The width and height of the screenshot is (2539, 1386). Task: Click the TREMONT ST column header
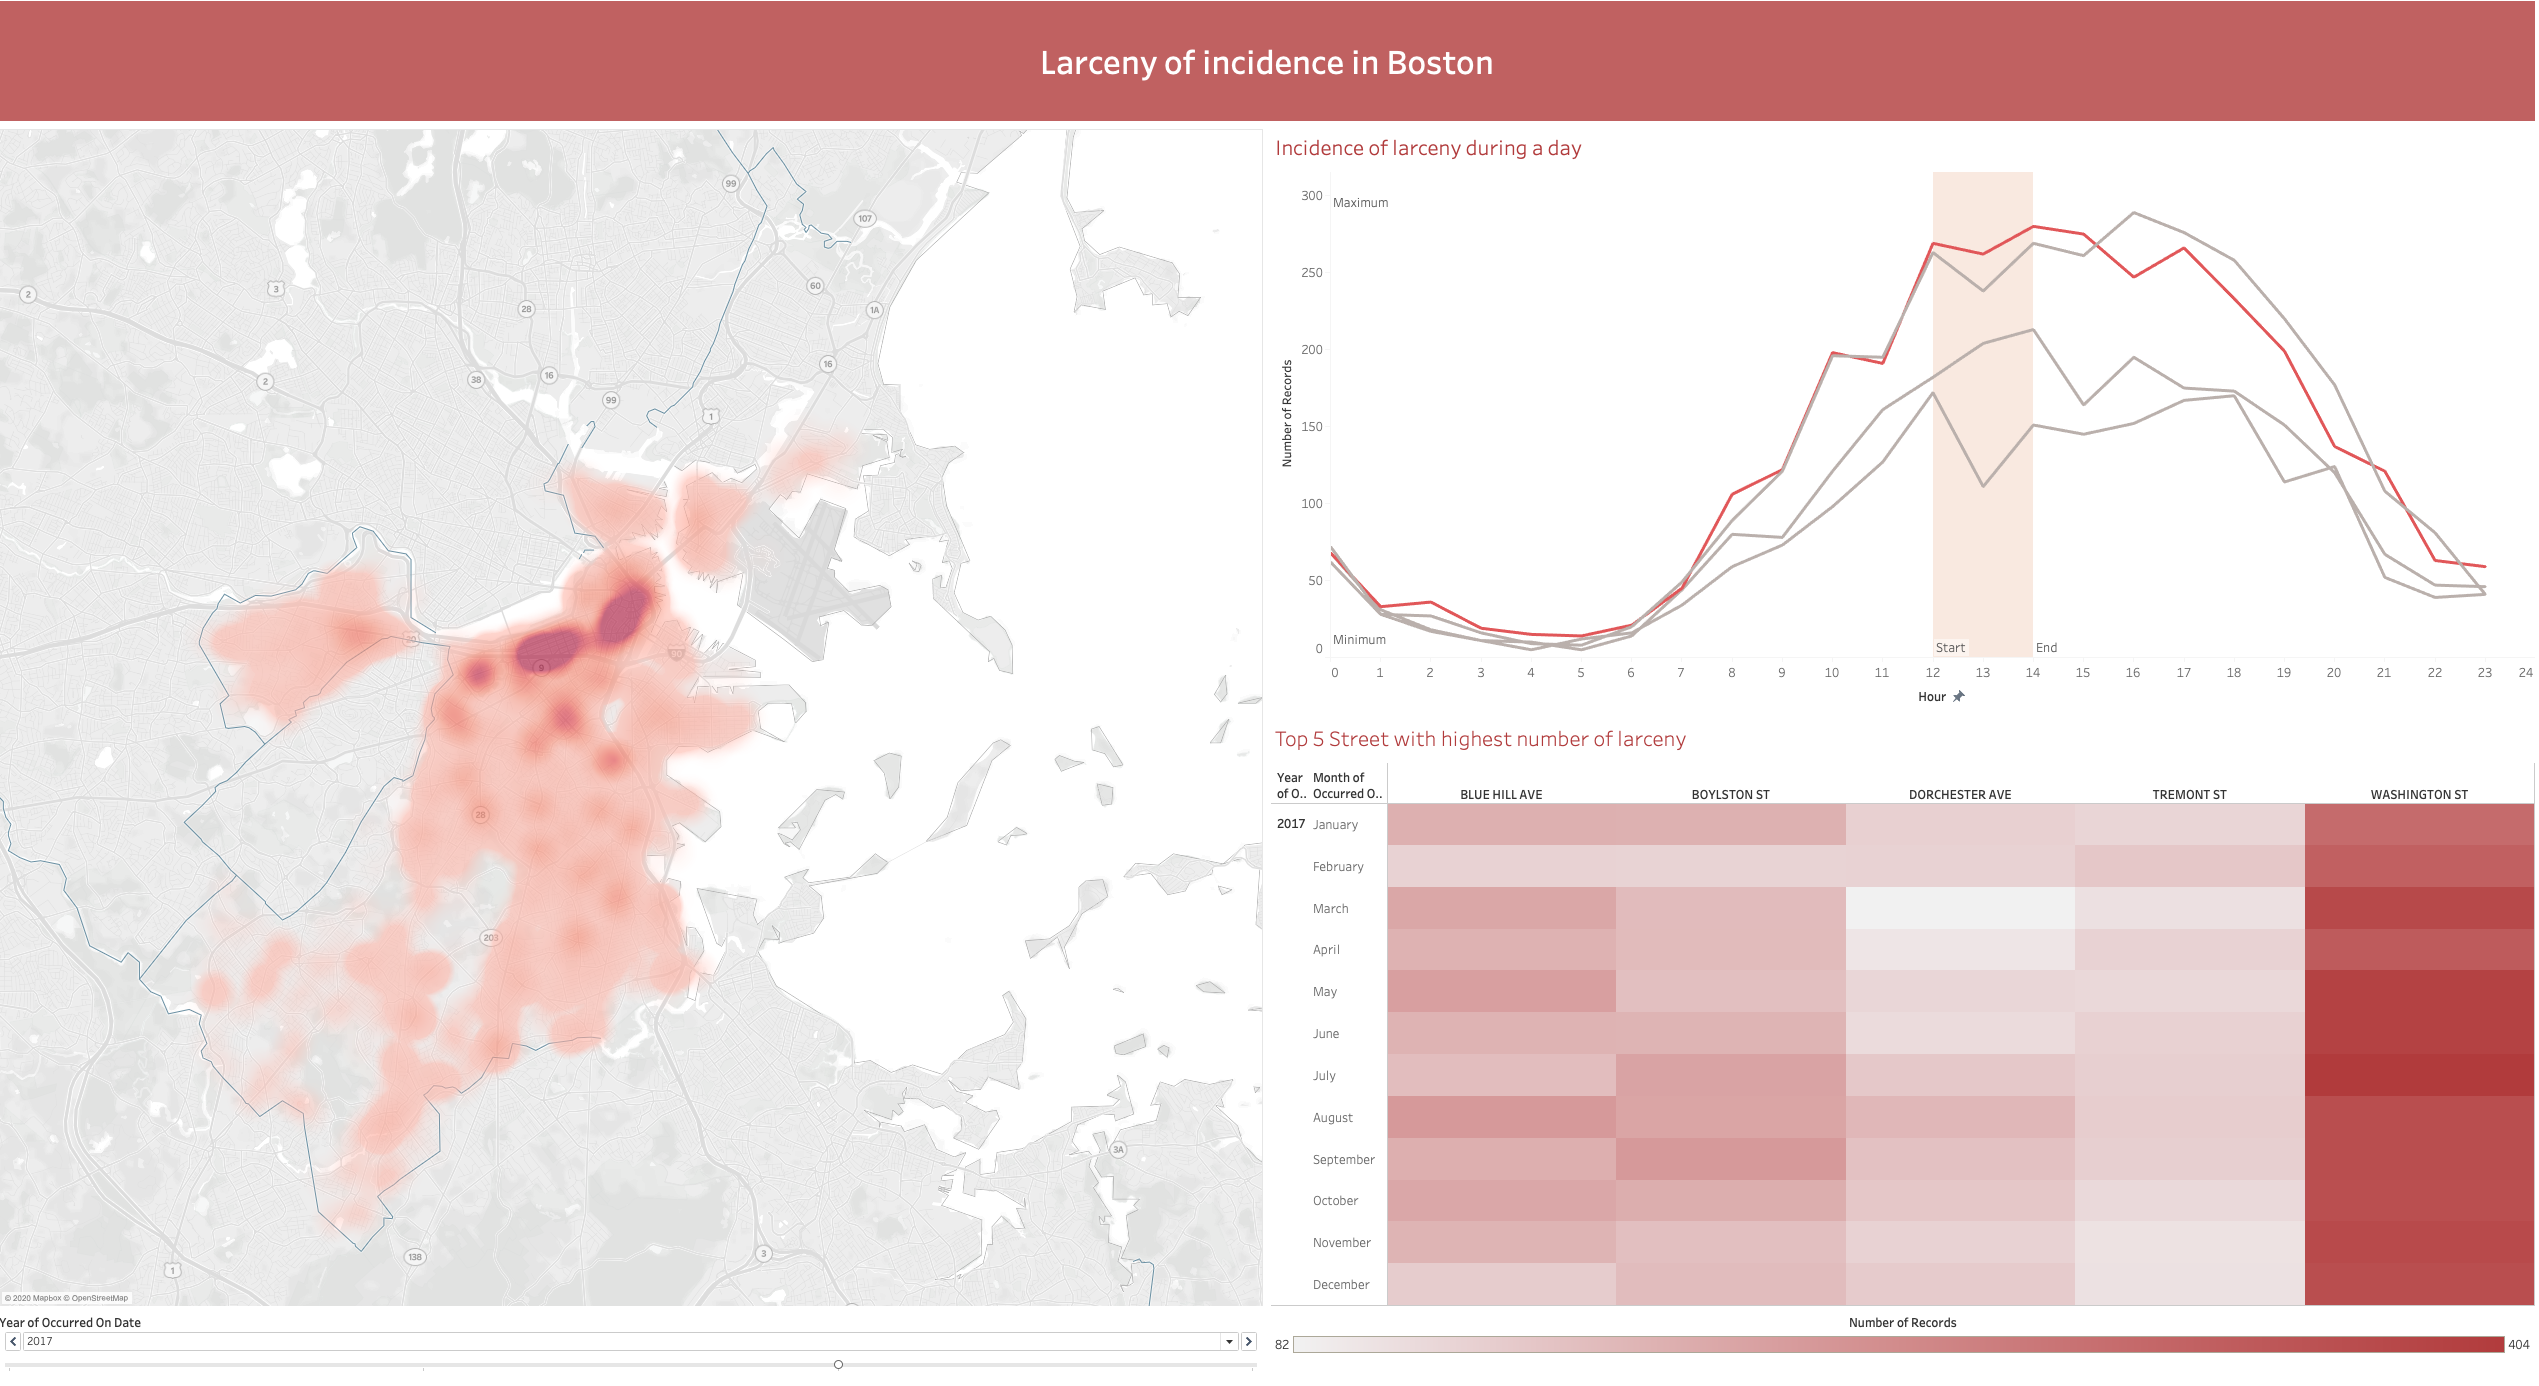[x=2190, y=794]
